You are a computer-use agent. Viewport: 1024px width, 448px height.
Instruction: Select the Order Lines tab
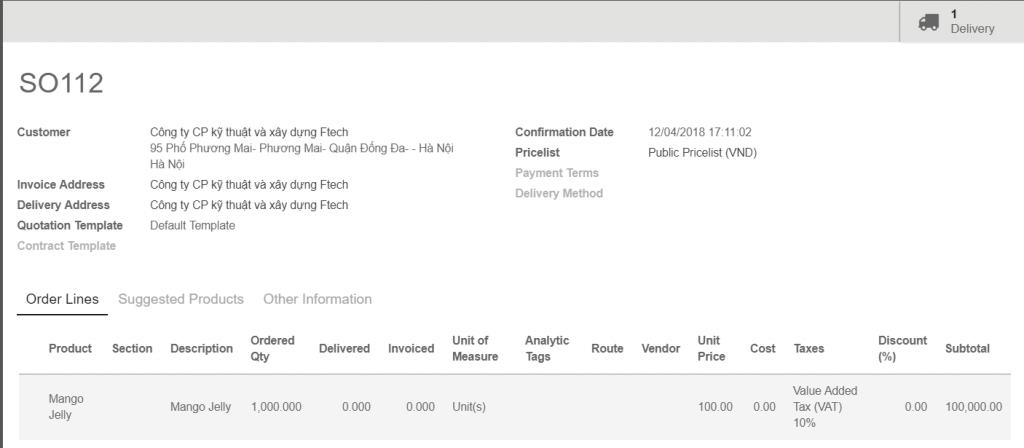pos(62,299)
